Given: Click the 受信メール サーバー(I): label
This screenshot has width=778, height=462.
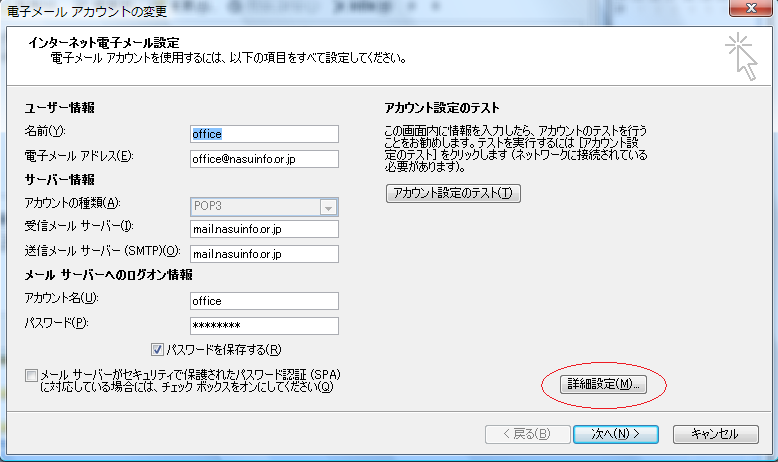Looking at the screenshot, I should [79, 226].
